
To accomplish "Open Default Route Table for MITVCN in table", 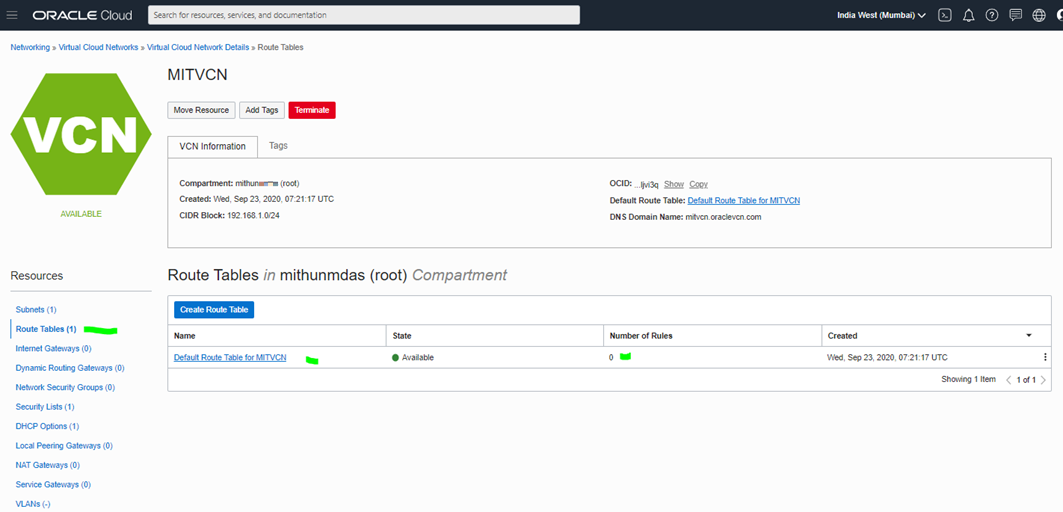I will click(230, 357).
